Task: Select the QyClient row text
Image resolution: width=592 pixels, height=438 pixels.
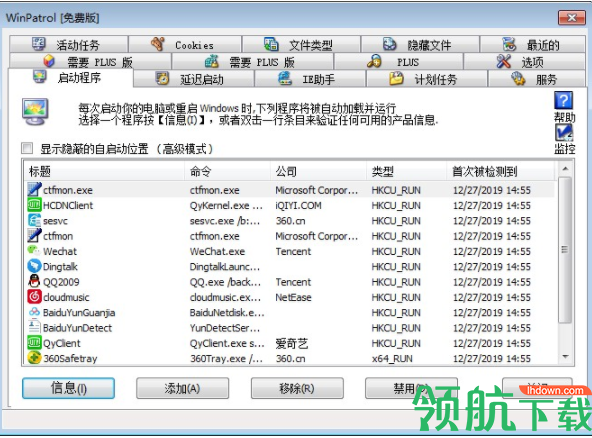Action: click(x=62, y=344)
